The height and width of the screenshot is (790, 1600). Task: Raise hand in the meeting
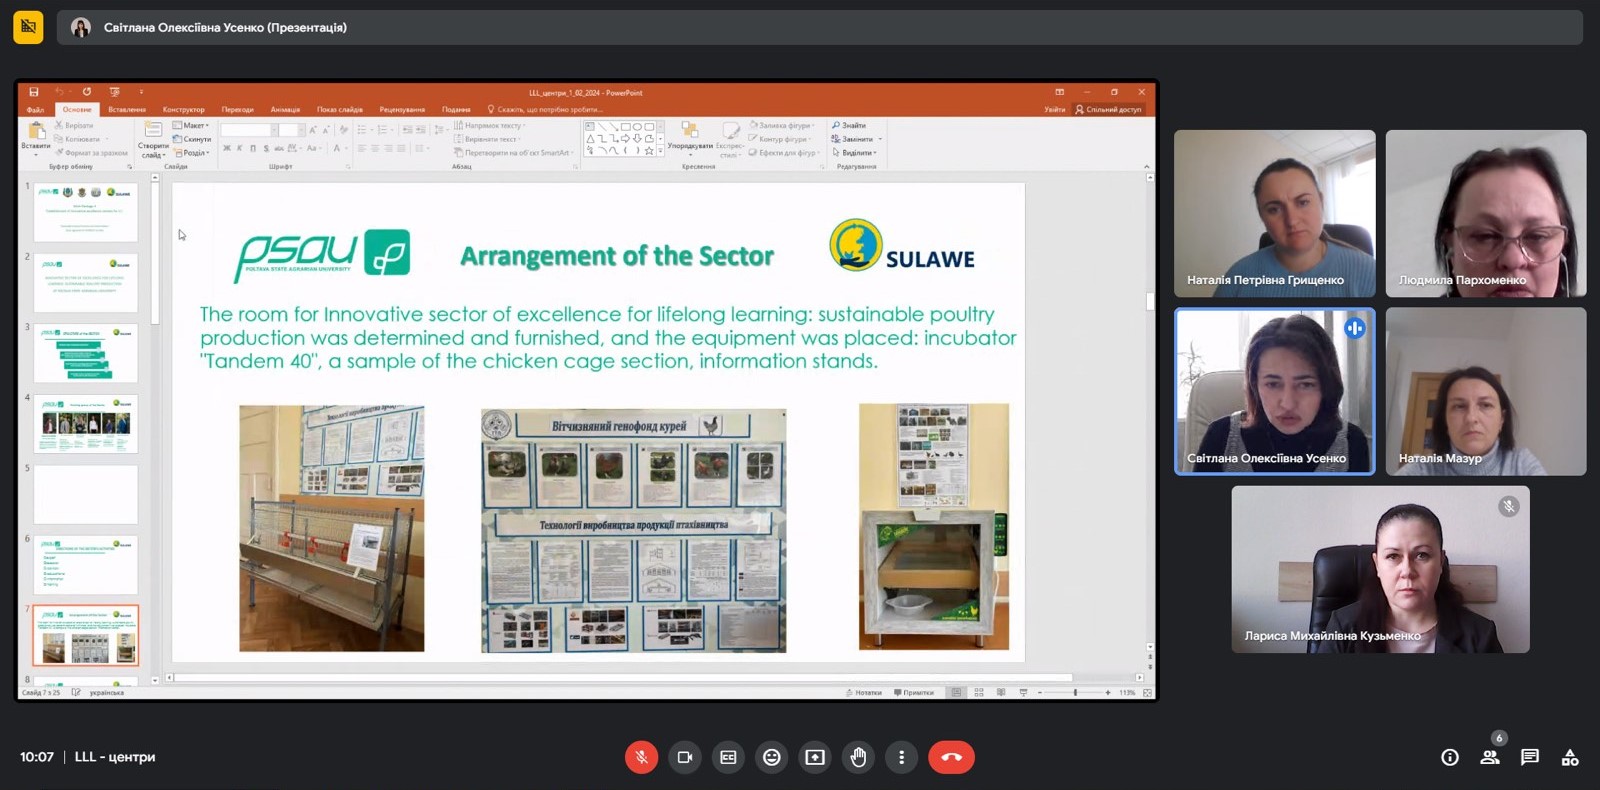(x=858, y=757)
